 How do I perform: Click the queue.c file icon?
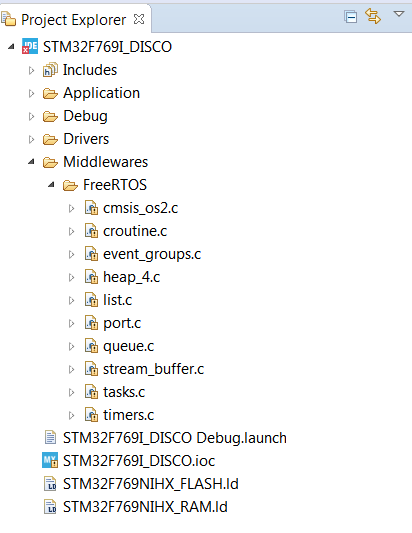[91, 346]
